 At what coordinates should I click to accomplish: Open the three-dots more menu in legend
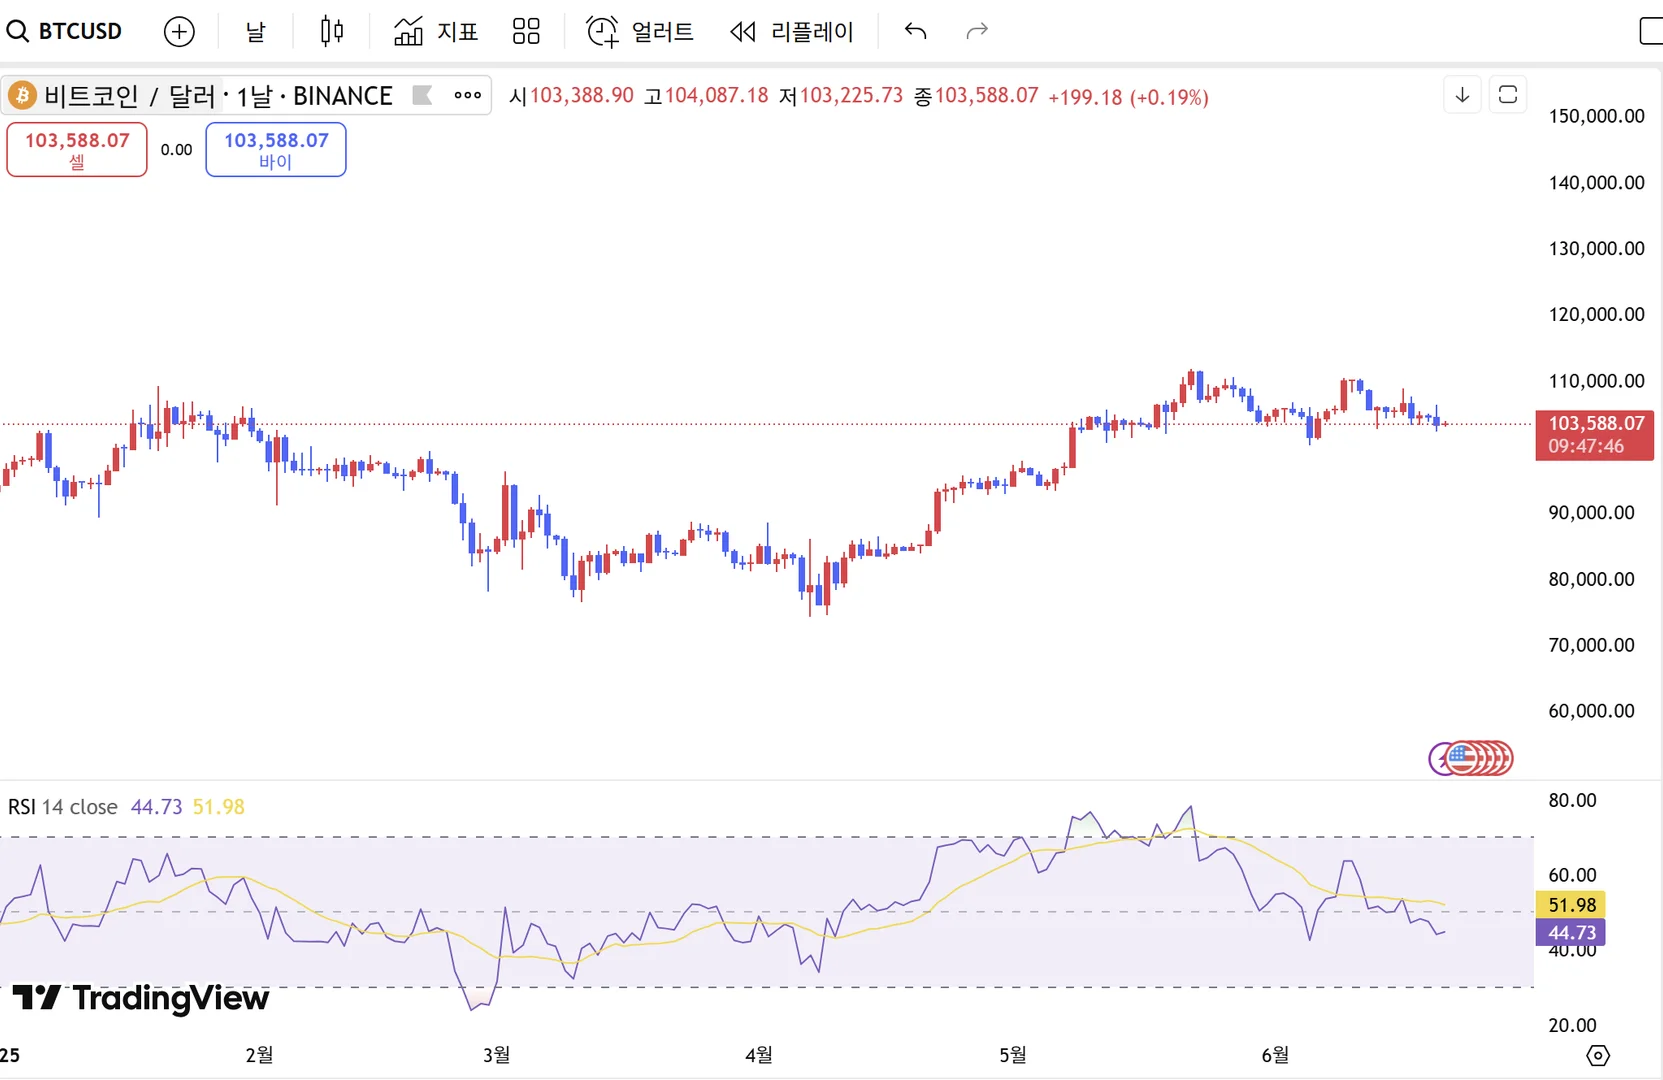coord(467,96)
